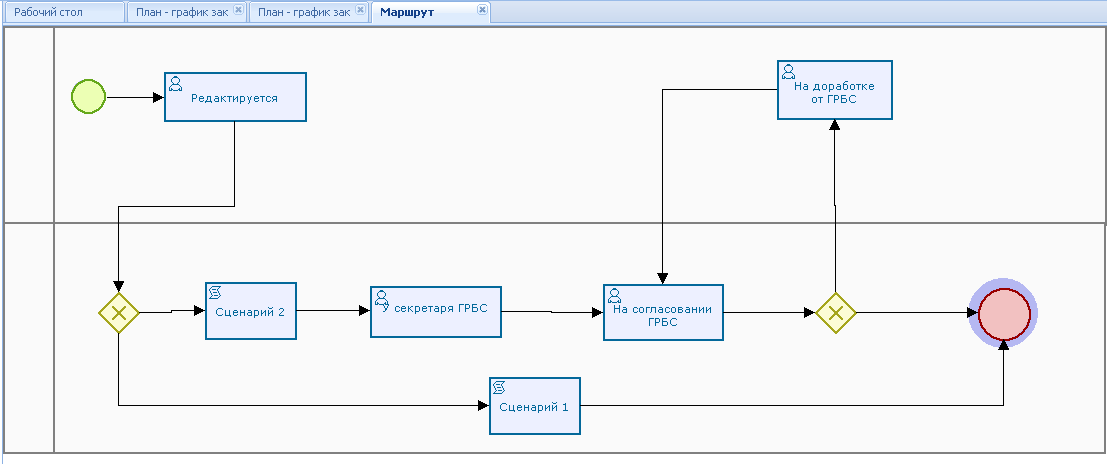Click user icon in У секретаря ГРБС
The image size is (1107, 464).
pyautogui.click(x=381, y=297)
